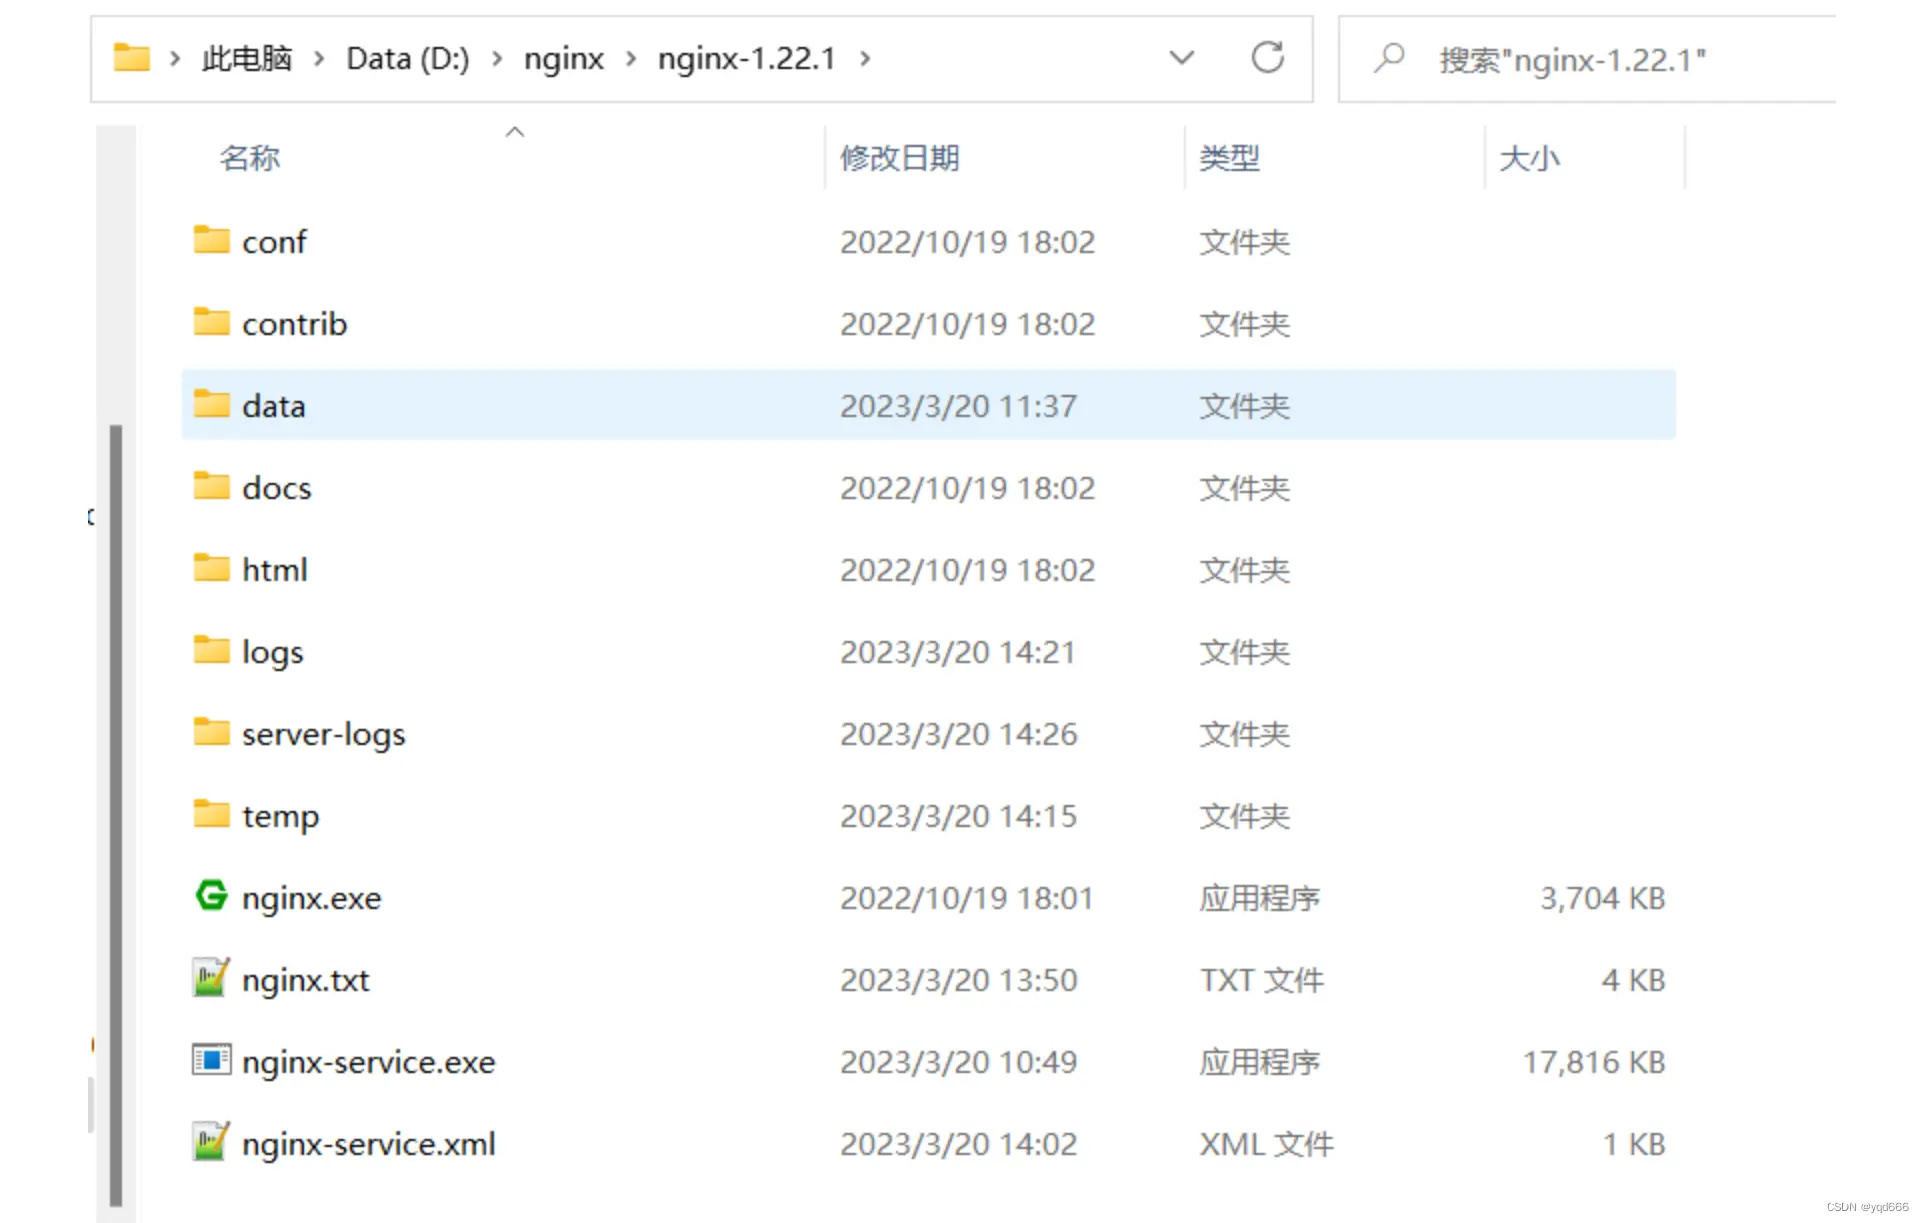
Task: Expand the chevron after 此电脑 breadcrumb
Action: 319,59
